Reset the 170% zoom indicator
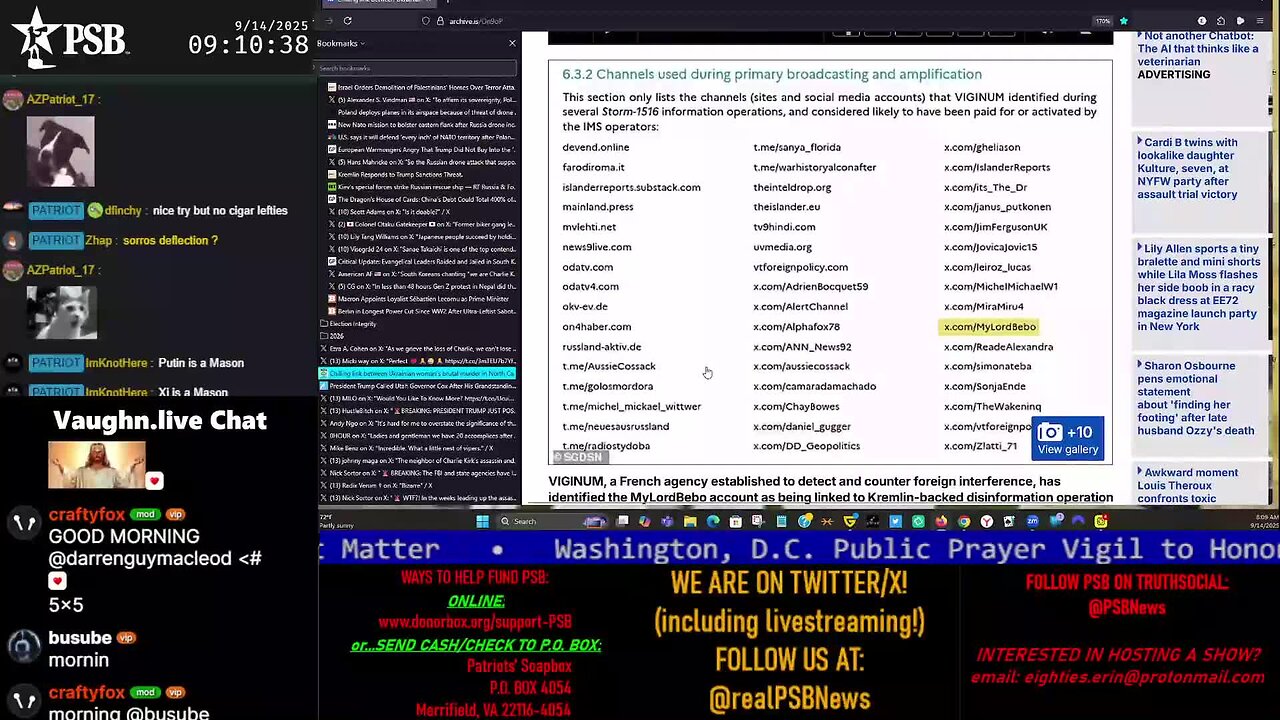This screenshot has height=720, width=1280. tap(1103, 21)
